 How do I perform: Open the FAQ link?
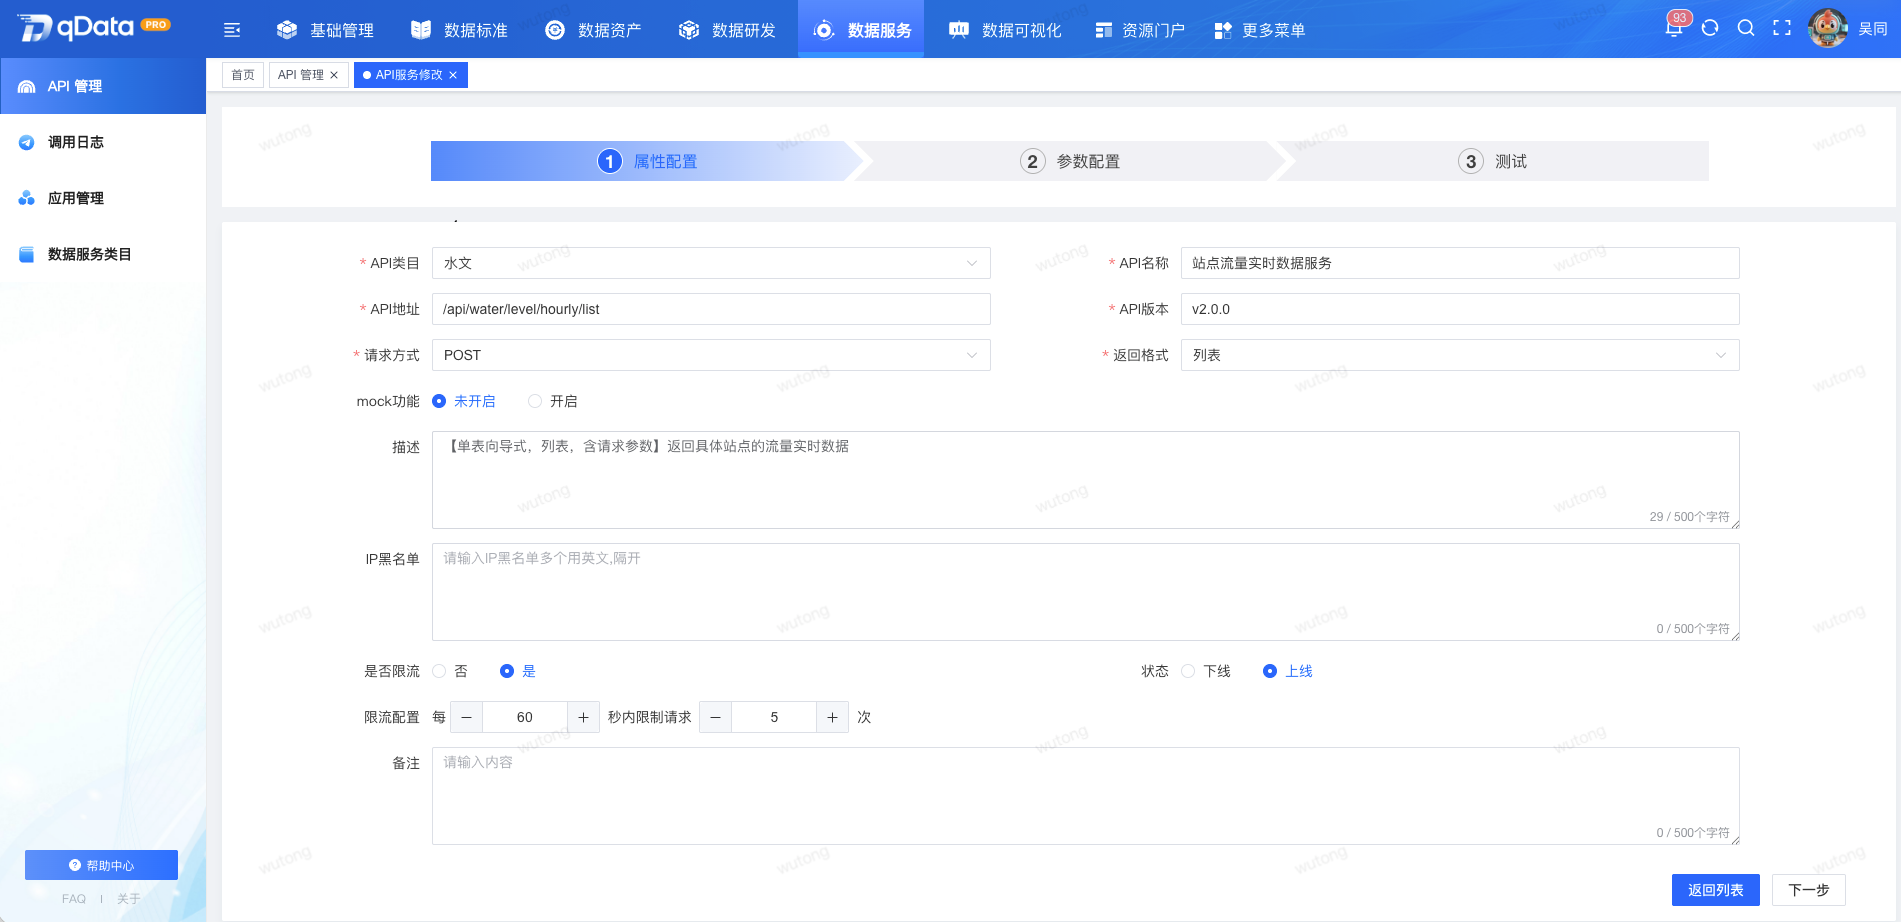pos(74,899)
